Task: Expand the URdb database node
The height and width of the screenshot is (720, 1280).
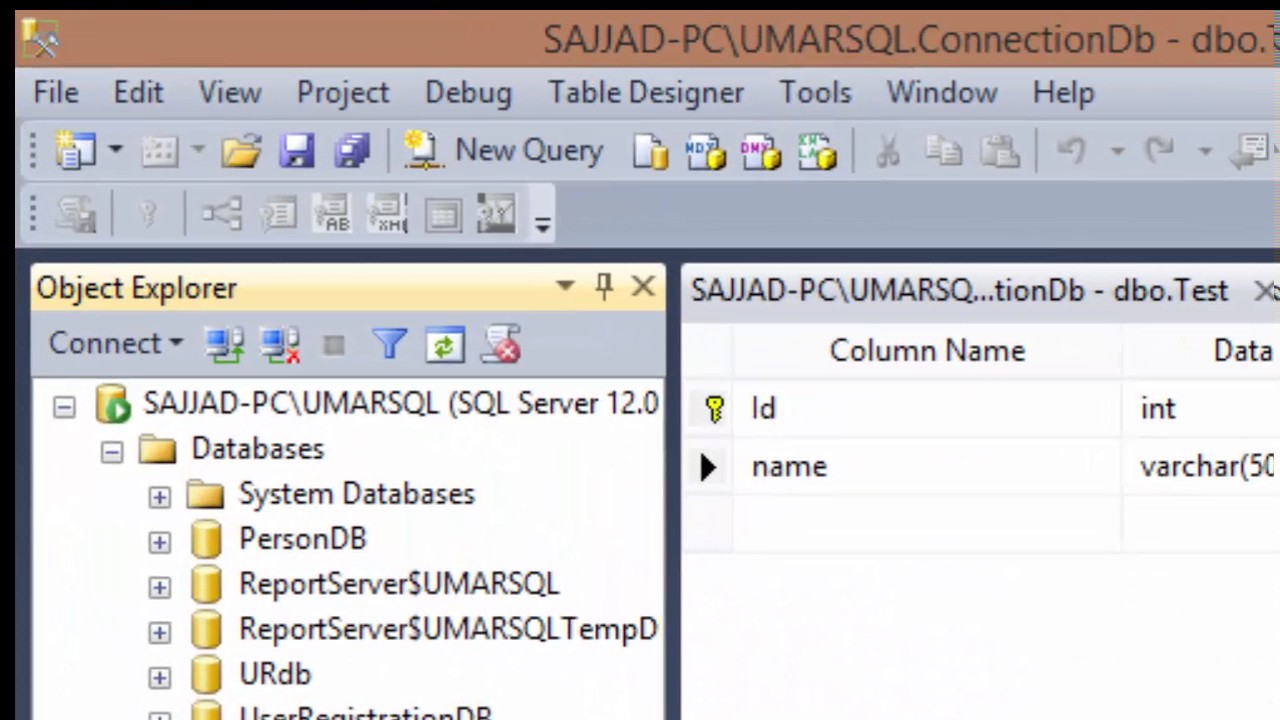Action: [159, 677]
